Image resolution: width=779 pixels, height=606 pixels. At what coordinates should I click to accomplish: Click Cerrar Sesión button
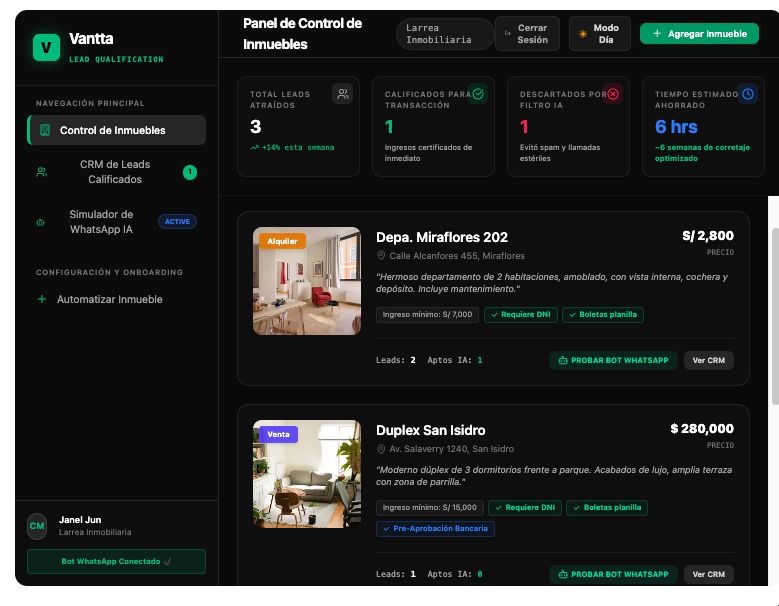[527, 34]
